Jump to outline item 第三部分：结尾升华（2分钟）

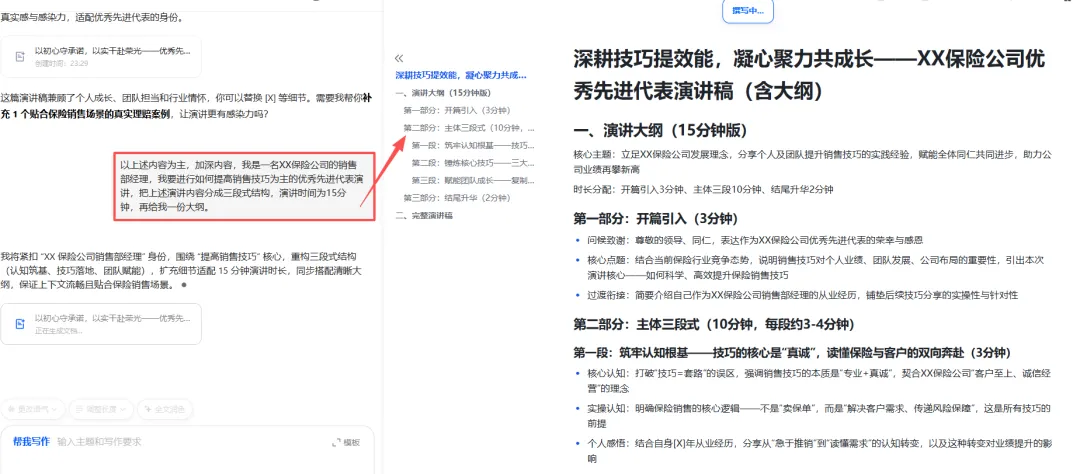(457, 198)
